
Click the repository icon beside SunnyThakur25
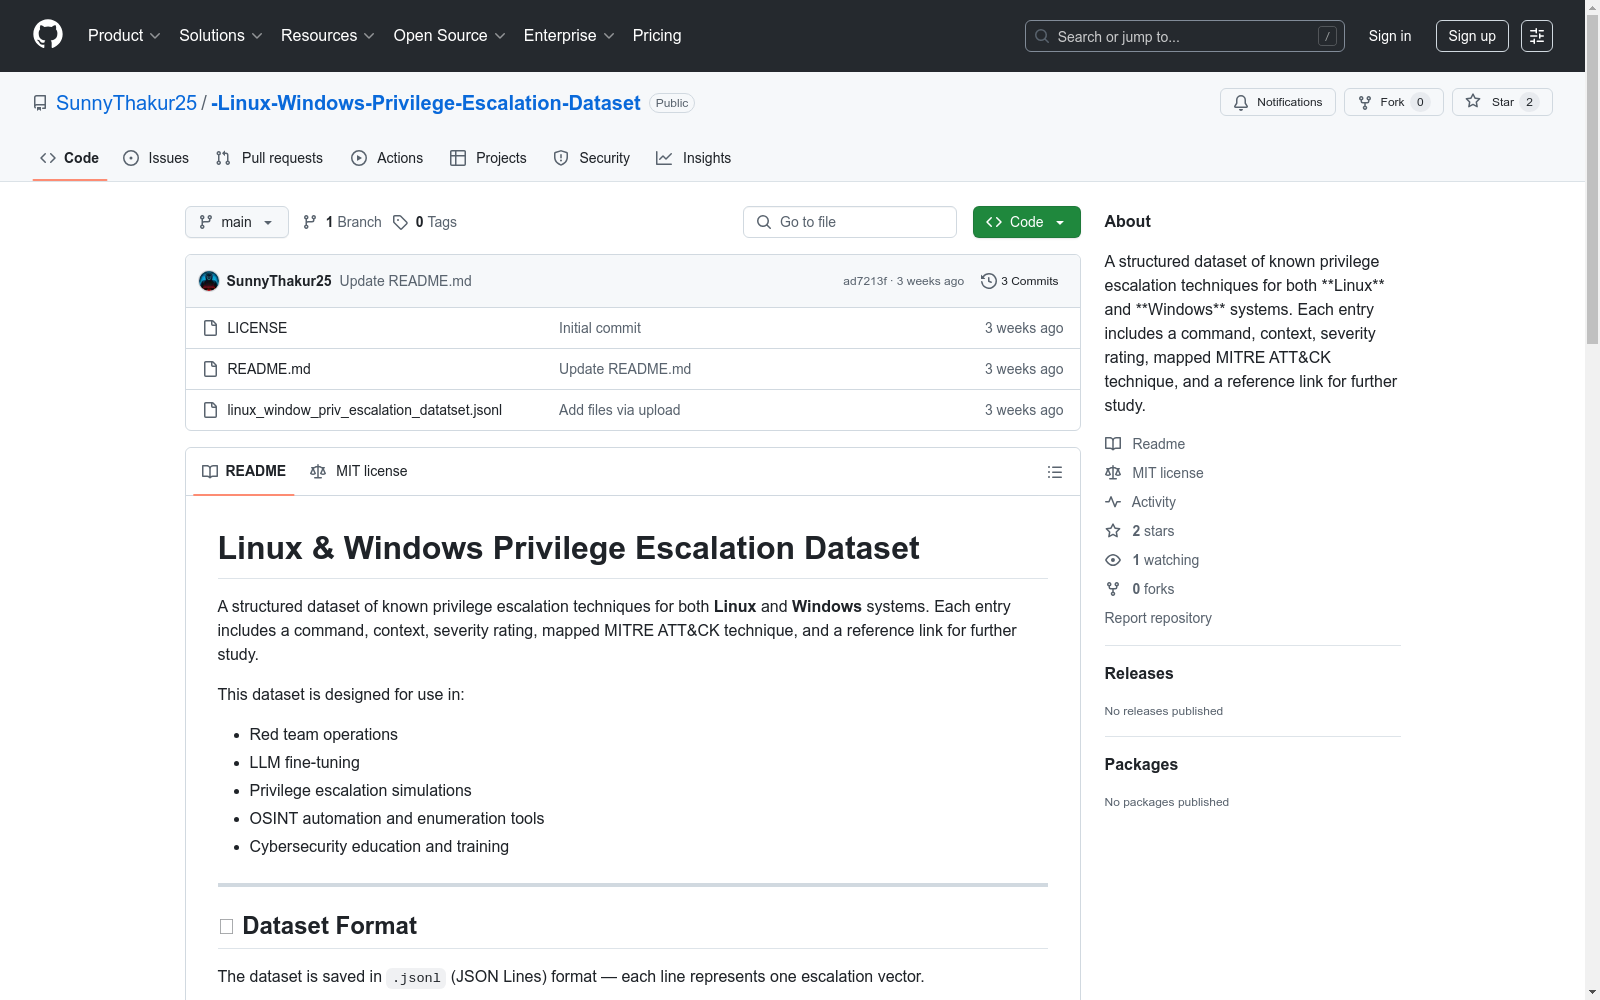pyautogui.click(x=40, y=103)
